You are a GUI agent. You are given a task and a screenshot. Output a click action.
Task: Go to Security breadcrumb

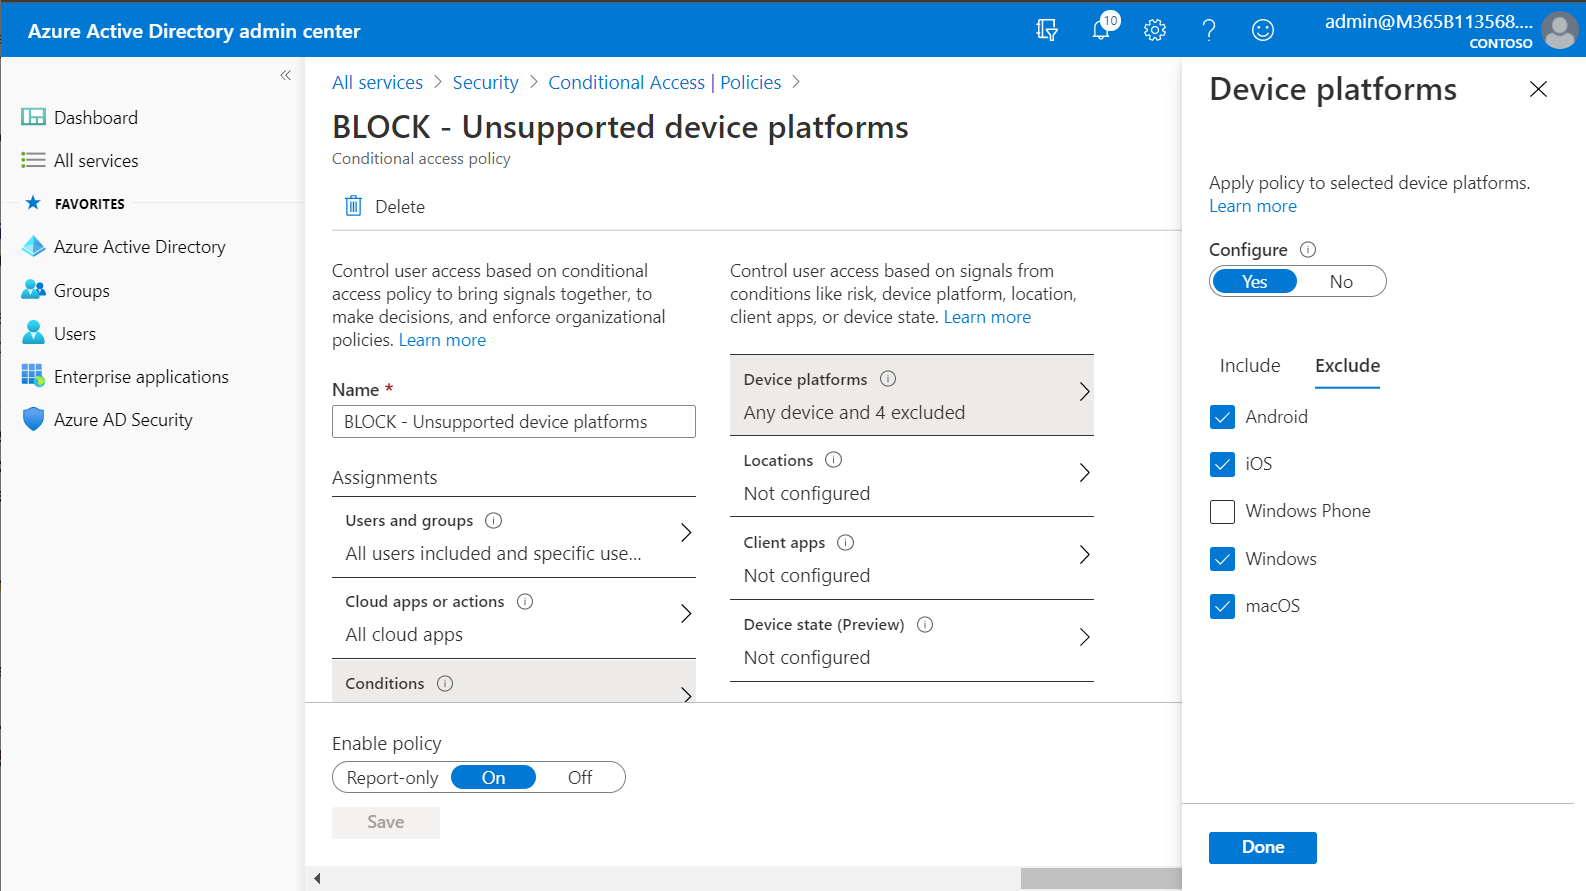[485, 83]
